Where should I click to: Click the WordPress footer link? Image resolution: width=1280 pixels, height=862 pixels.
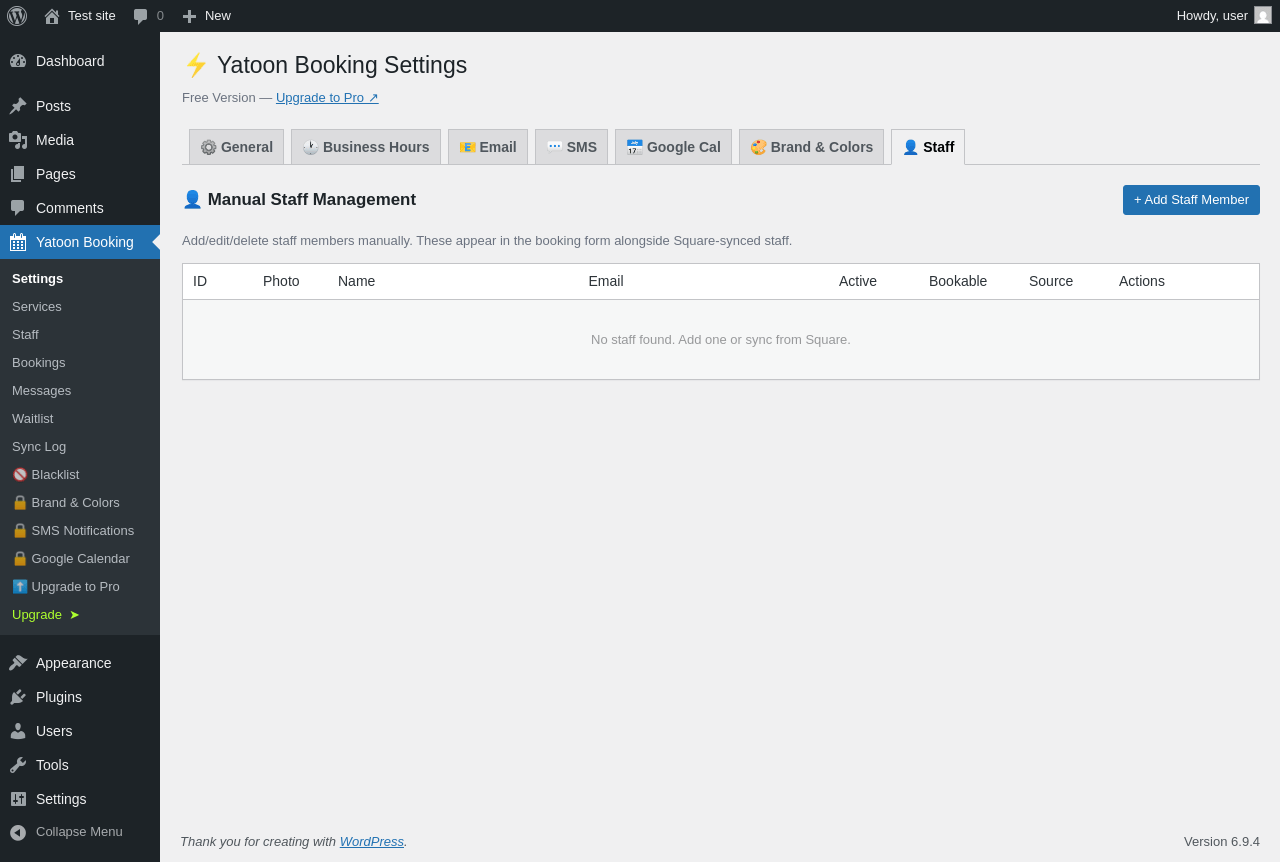pos(372,841)
